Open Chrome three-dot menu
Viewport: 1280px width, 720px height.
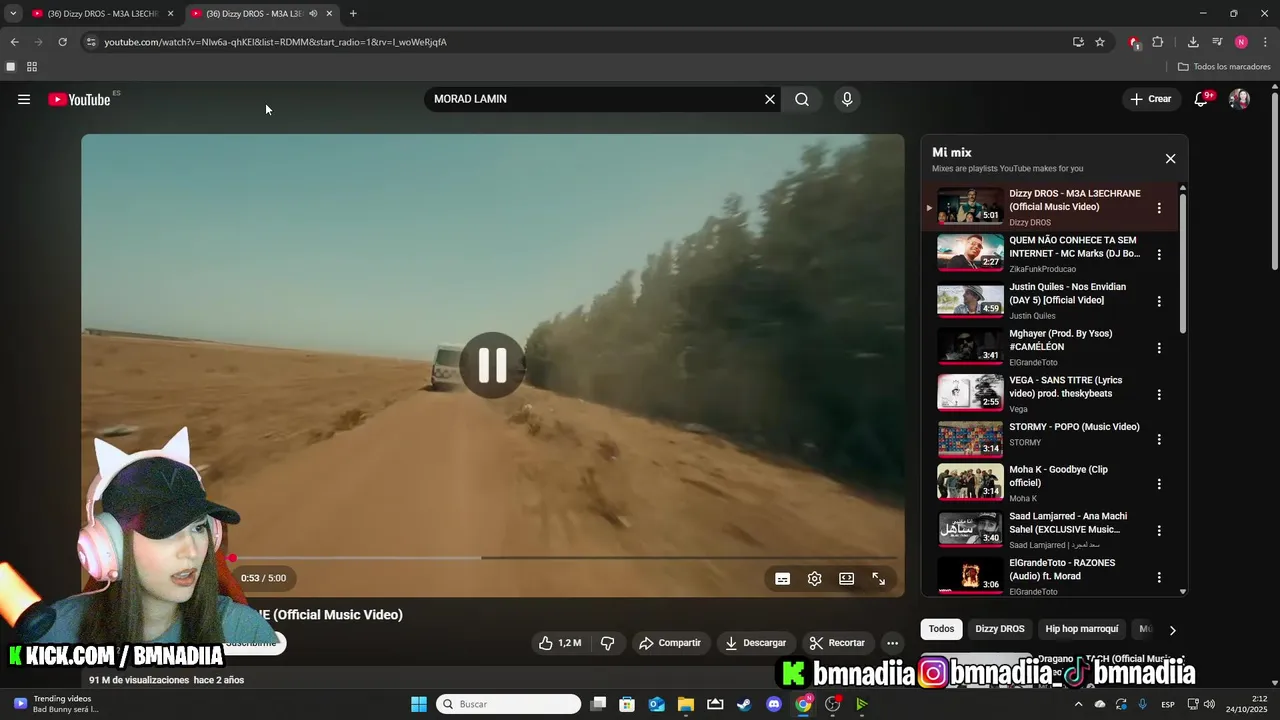(1265, 42)
